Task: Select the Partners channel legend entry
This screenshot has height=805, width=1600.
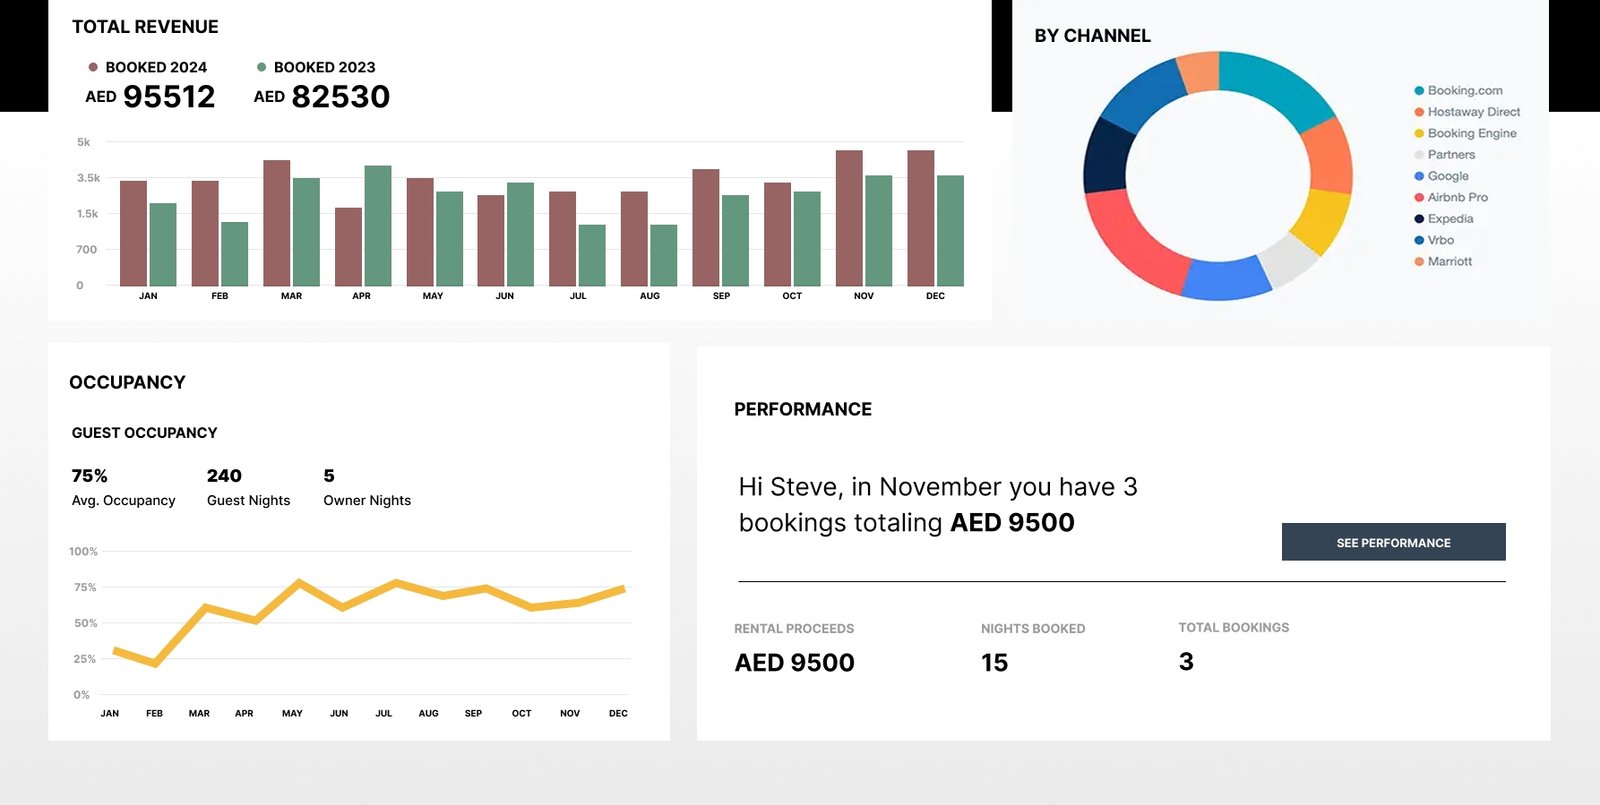Action: pyautogui.click(x=1450, y=155)
